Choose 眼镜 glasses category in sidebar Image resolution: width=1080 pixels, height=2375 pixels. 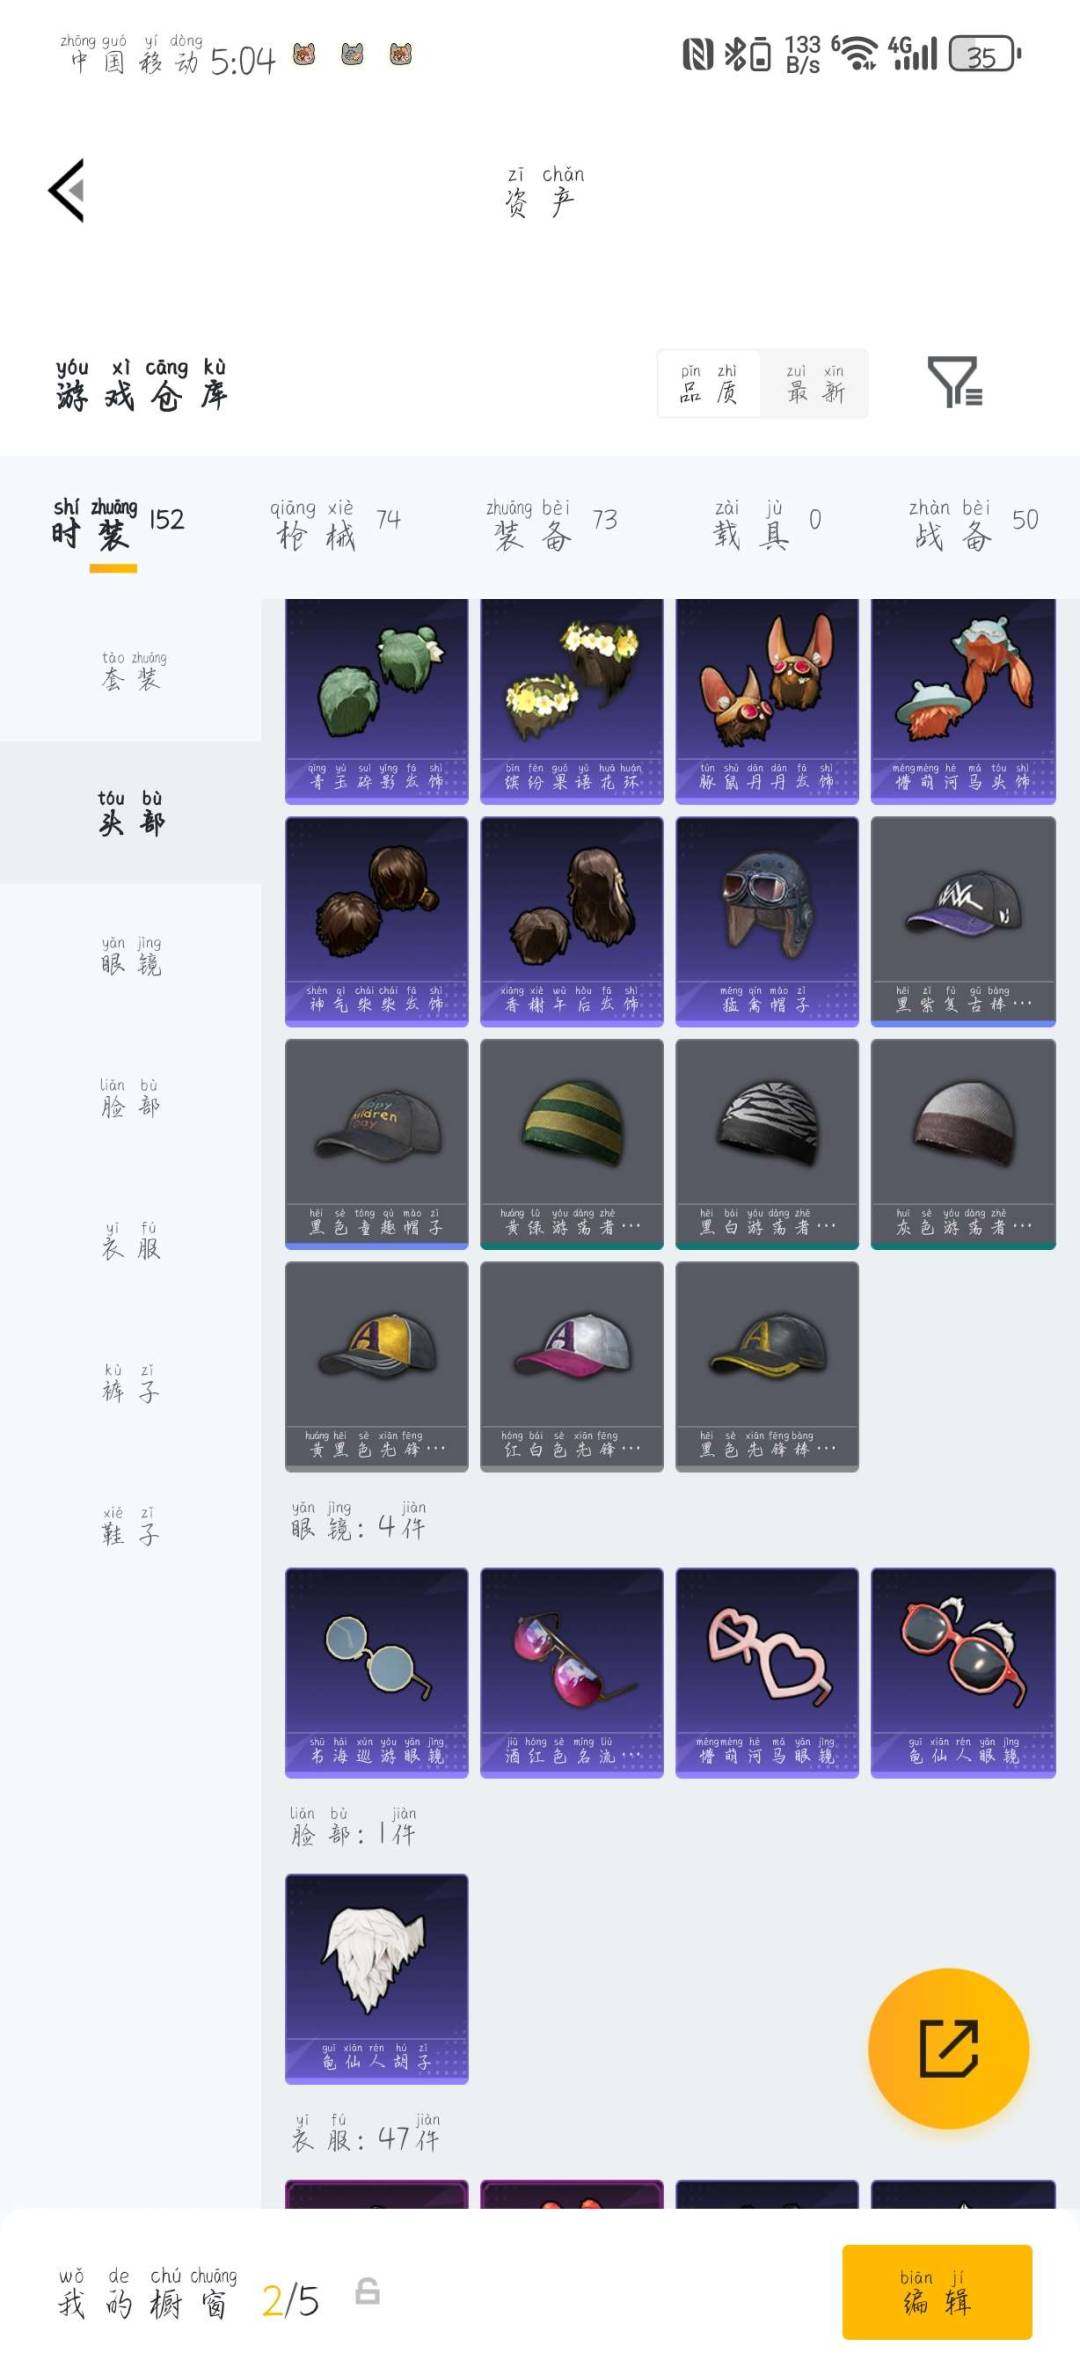pyautogui.click(x=131, y=955)
